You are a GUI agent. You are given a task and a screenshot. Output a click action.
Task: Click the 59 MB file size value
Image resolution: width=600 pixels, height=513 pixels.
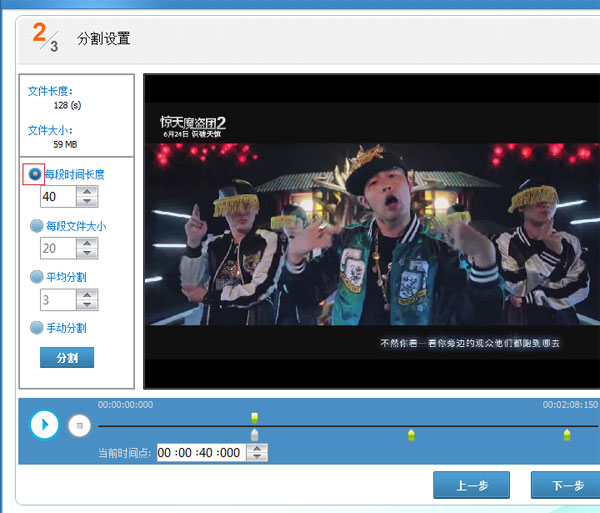tap(65, 145)
